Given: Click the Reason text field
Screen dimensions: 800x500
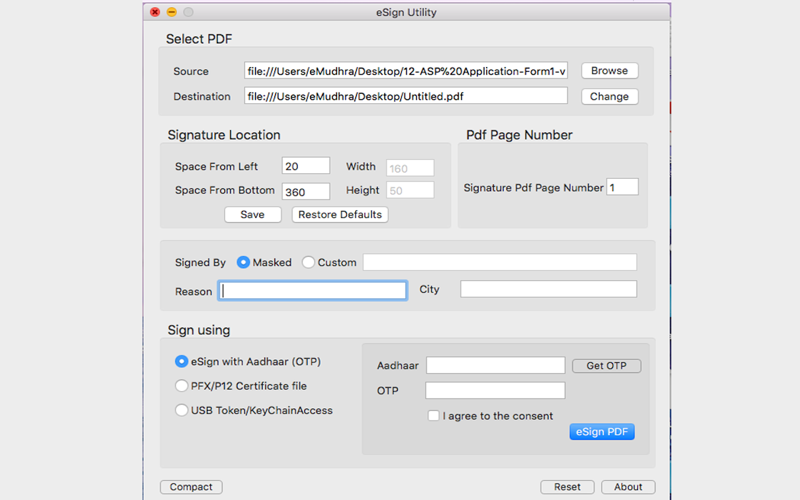Looking at the screenshot, I should 312,290.
